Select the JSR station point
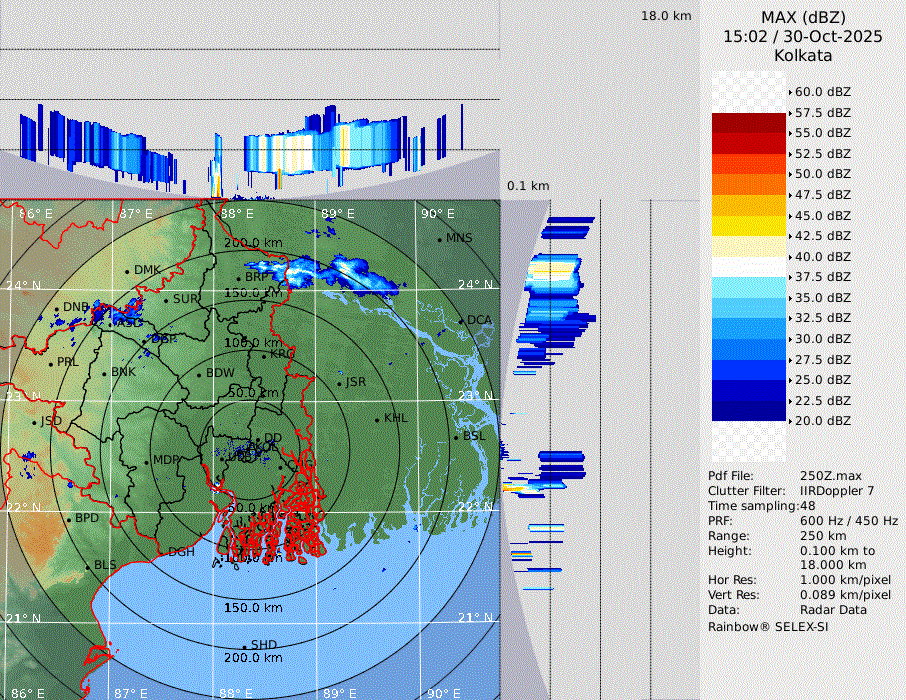This screenshot has height=700, width=906. [340, 383]
